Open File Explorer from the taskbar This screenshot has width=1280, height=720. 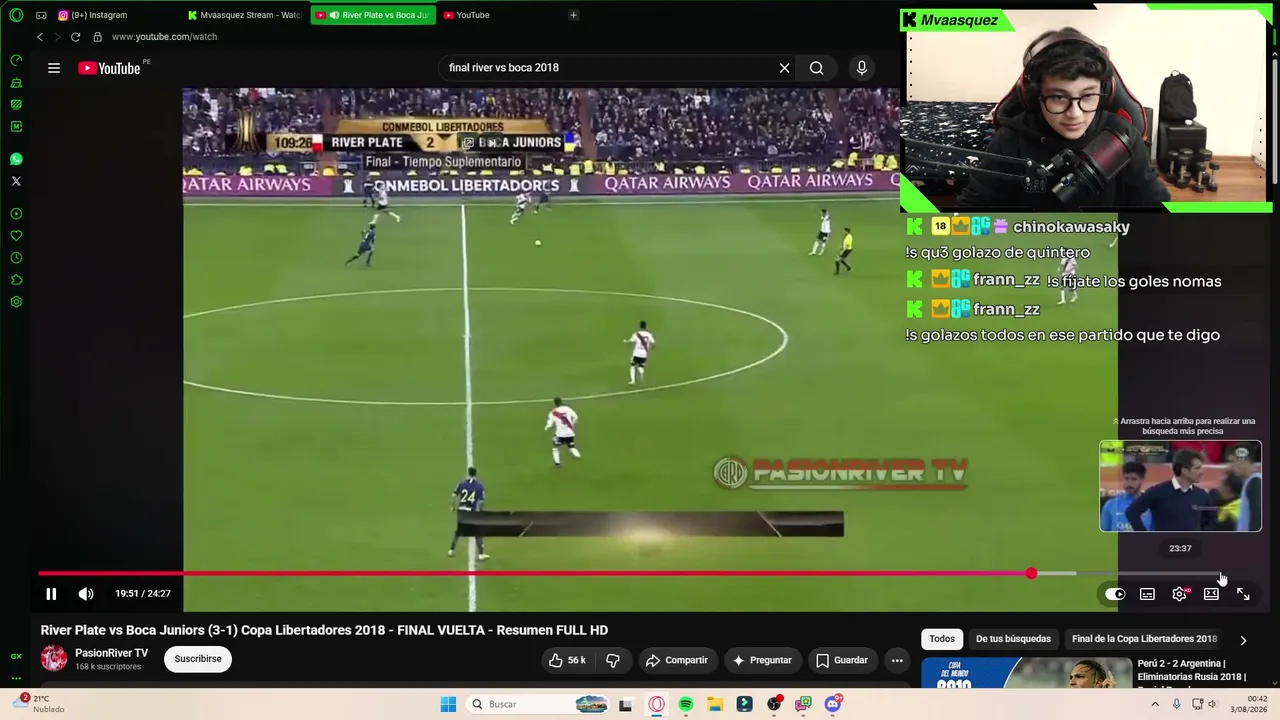[x=715, y=704]
